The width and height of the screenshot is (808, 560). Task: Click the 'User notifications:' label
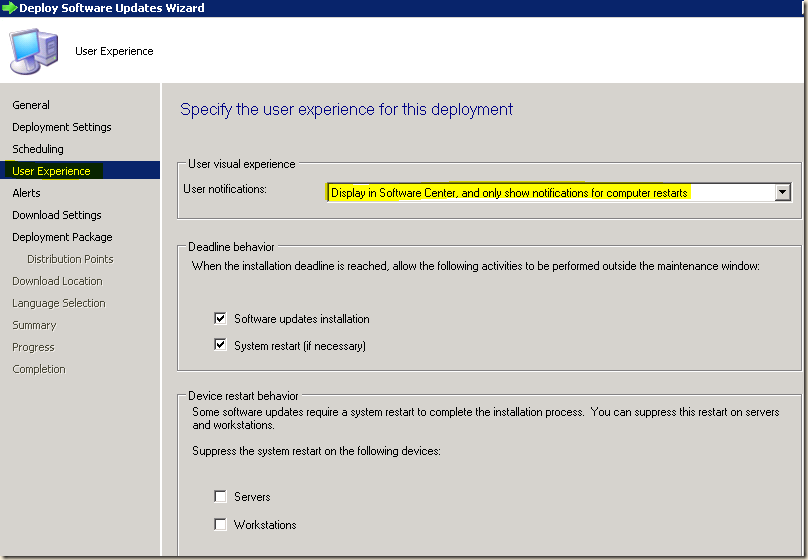point(225,189)
